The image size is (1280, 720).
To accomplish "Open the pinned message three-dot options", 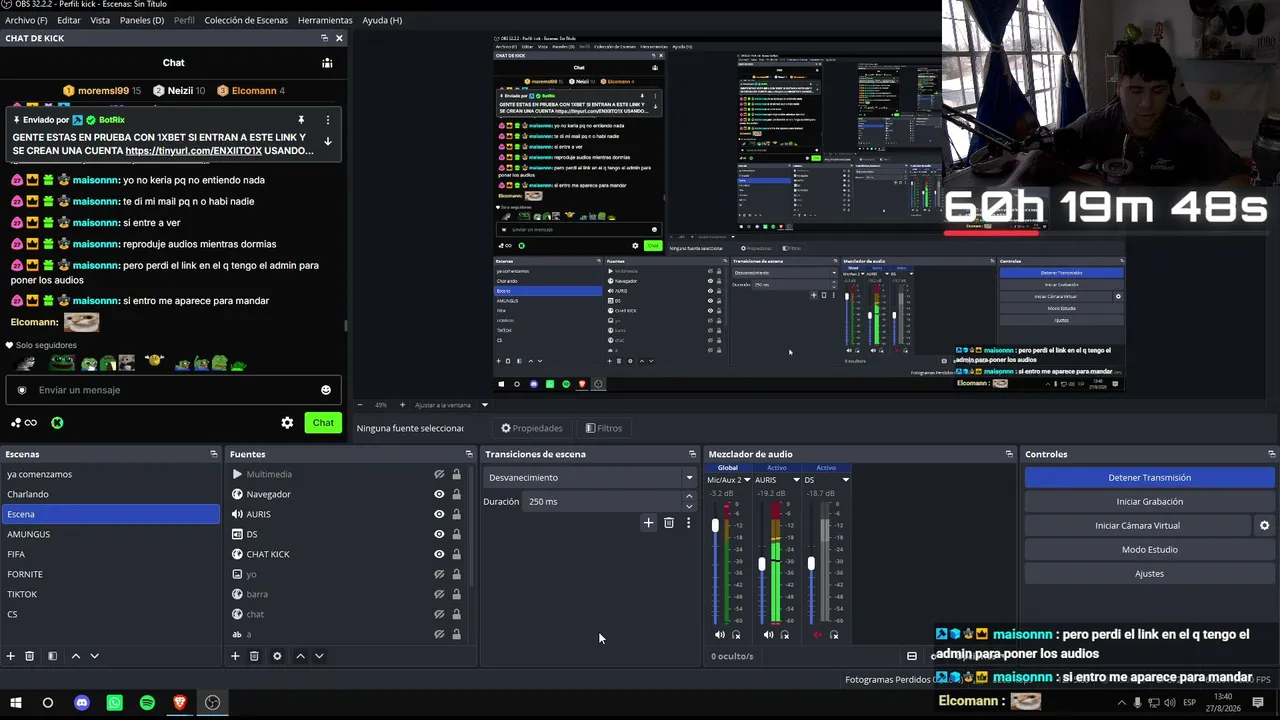I will (x=327, y=120).
